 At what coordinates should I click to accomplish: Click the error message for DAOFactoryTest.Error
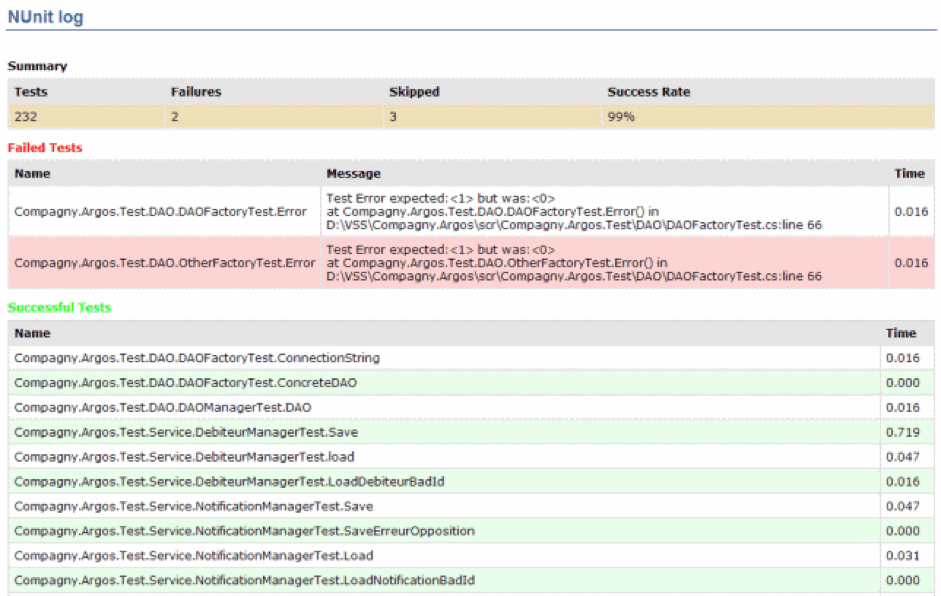click(x=574, y=211)
